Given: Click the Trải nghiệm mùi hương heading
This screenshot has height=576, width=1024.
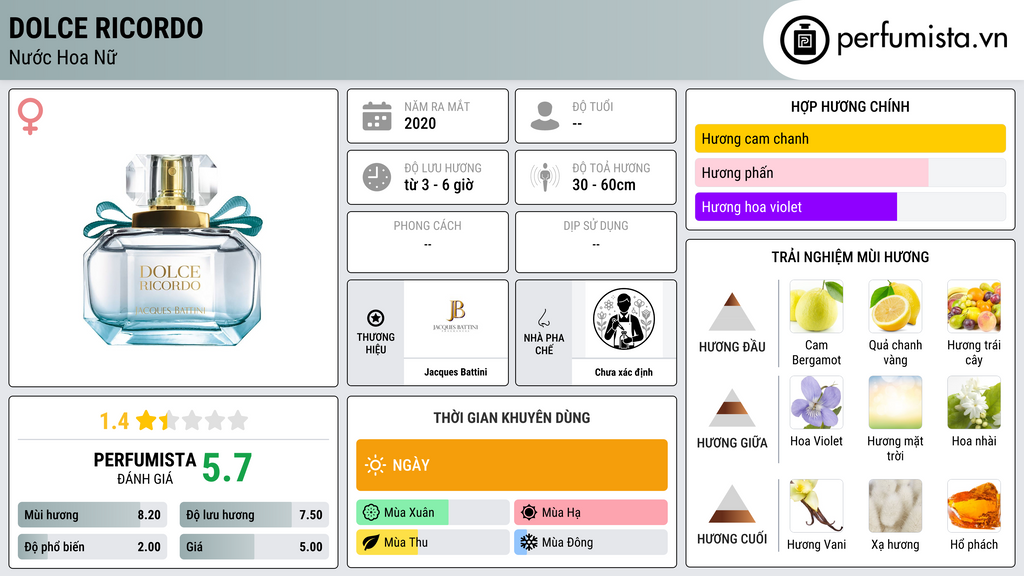Looking at the screenshot, I should pyautogui.click(x=850, y=257).
